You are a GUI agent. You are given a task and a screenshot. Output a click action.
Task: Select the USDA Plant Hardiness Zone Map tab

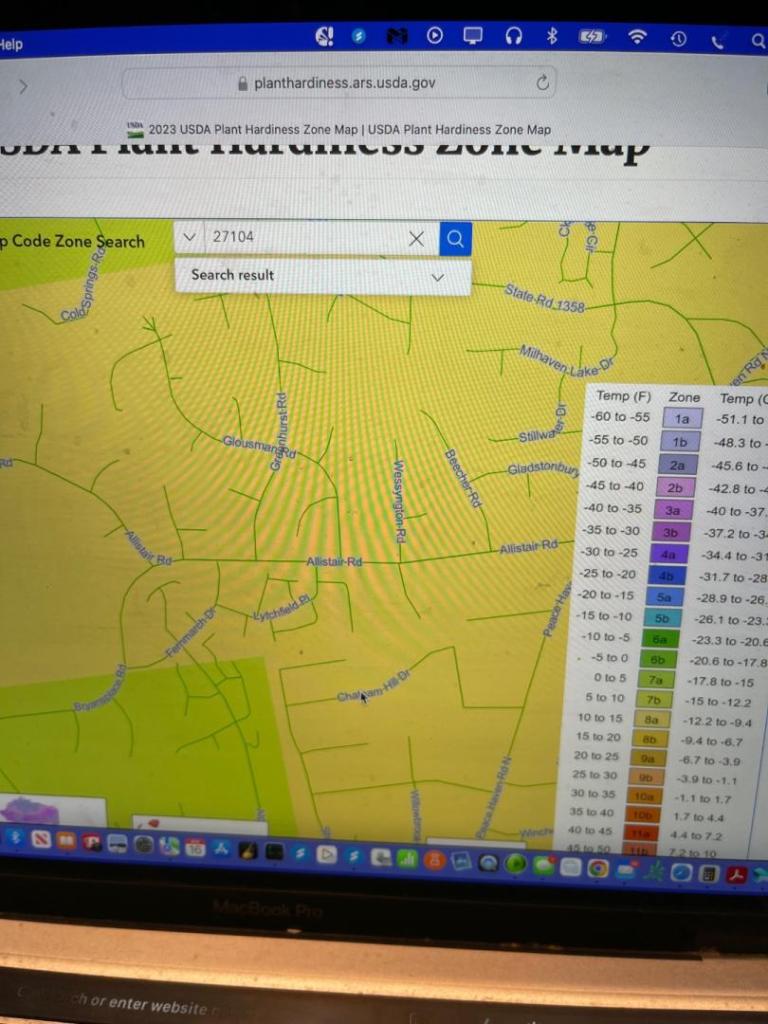tap(340, 129)
